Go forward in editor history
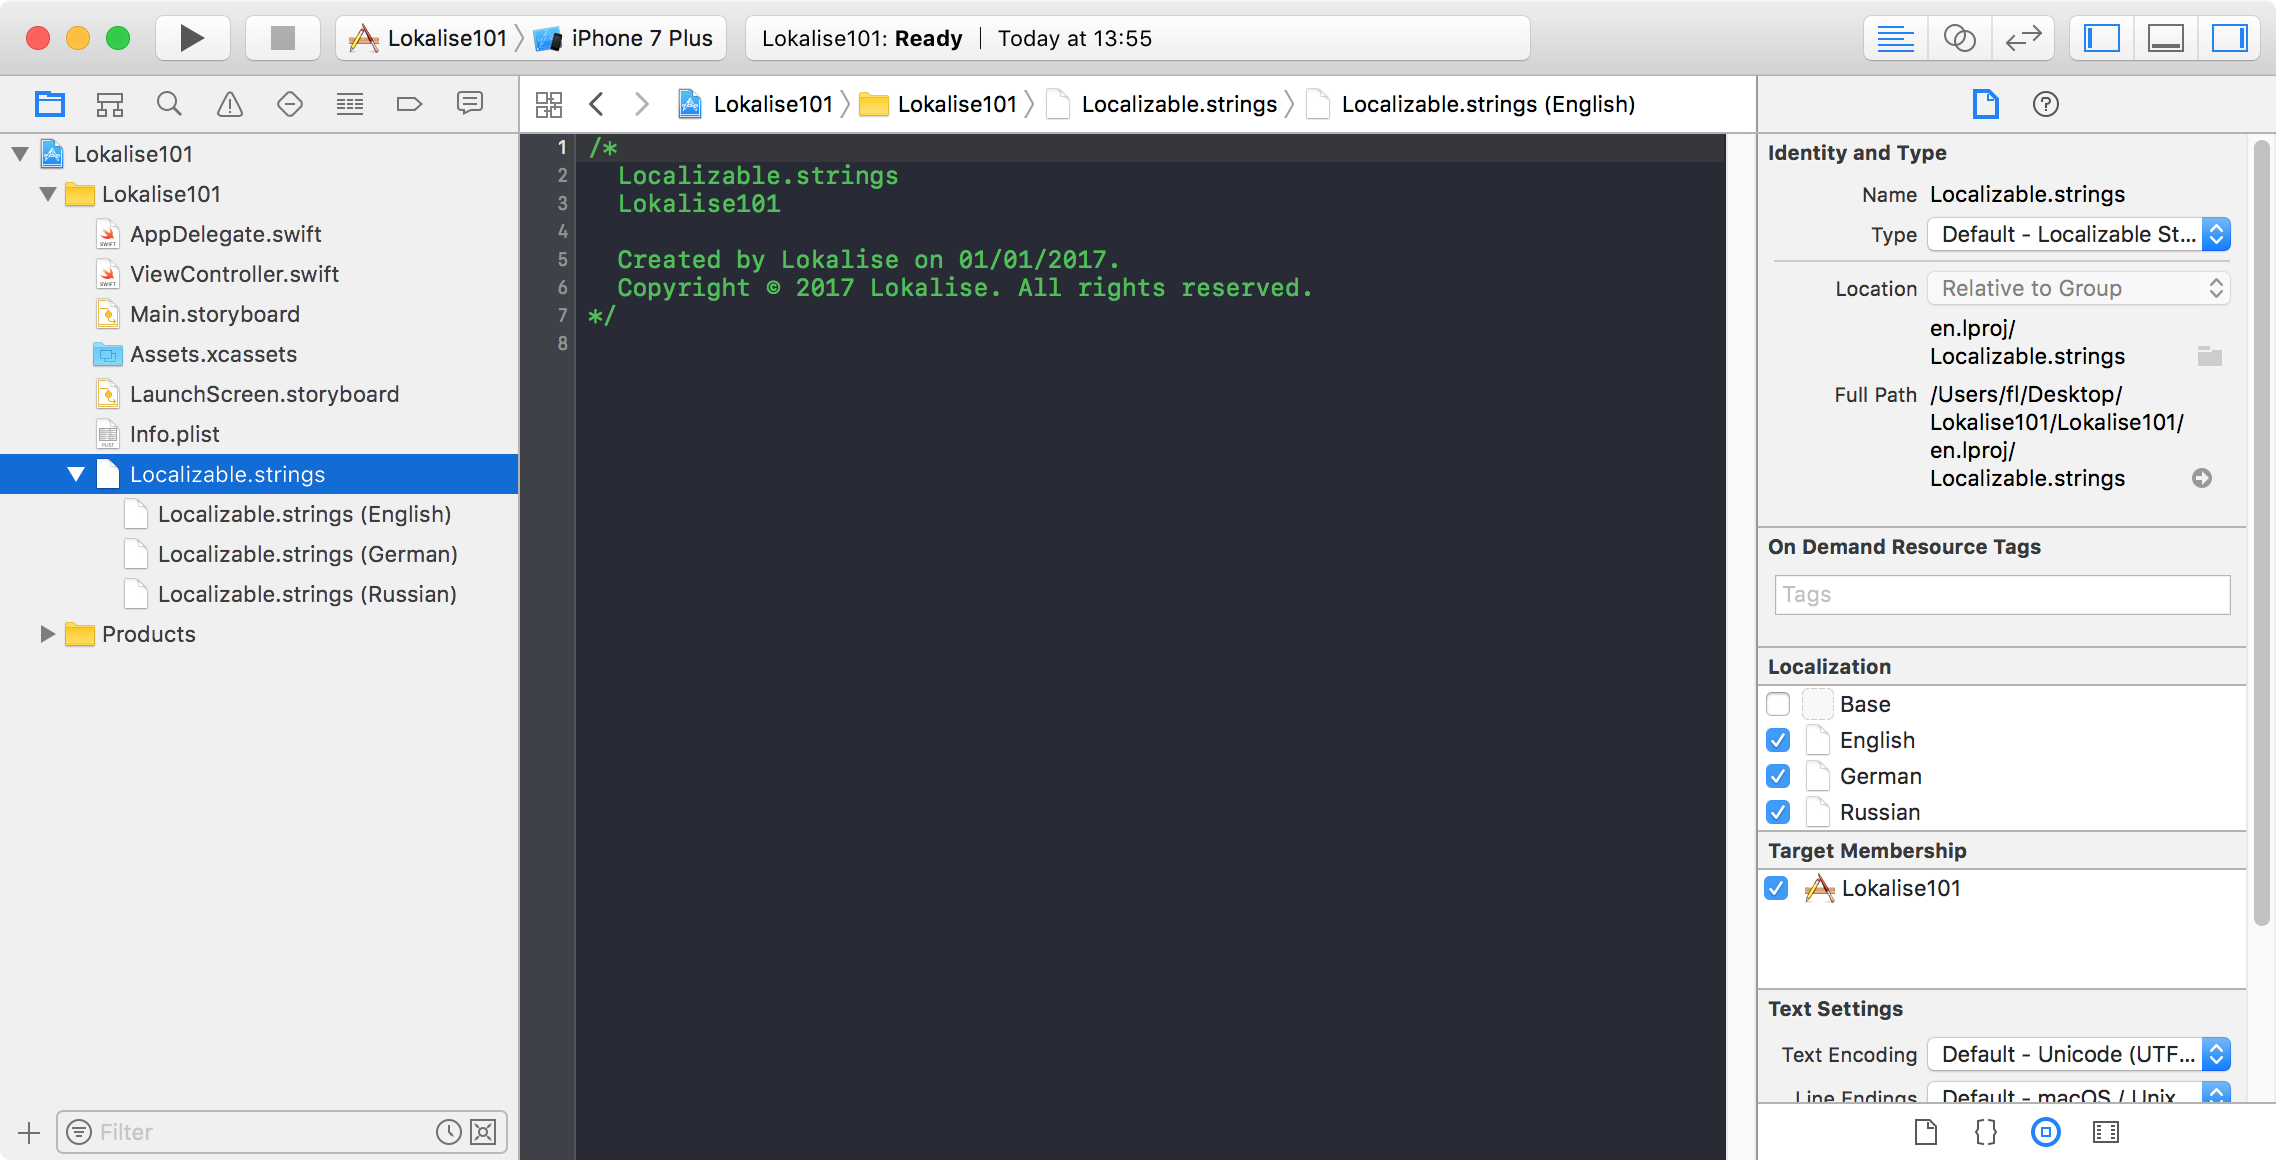 (642, 104)
